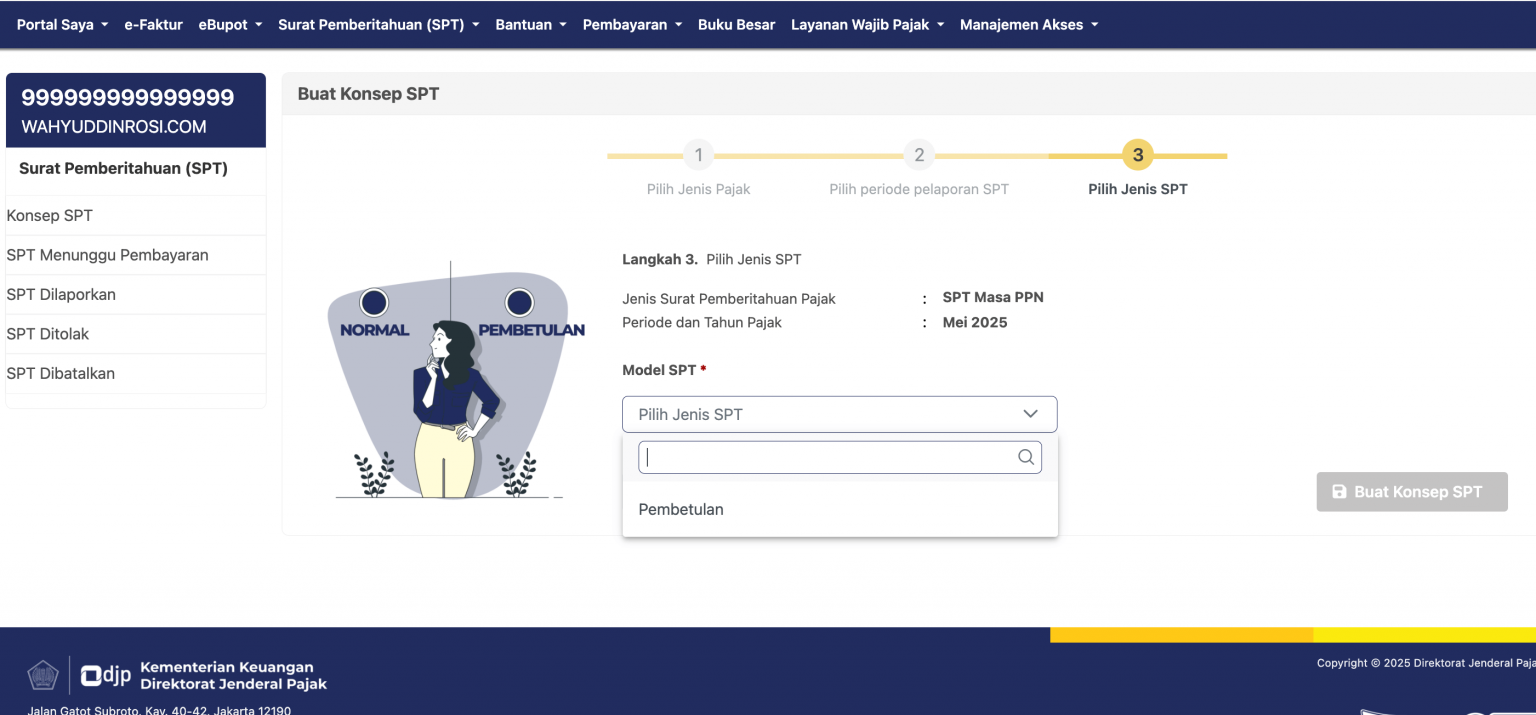
Task: Open the e-Faktur menu
Action: (x=153, y=24)
